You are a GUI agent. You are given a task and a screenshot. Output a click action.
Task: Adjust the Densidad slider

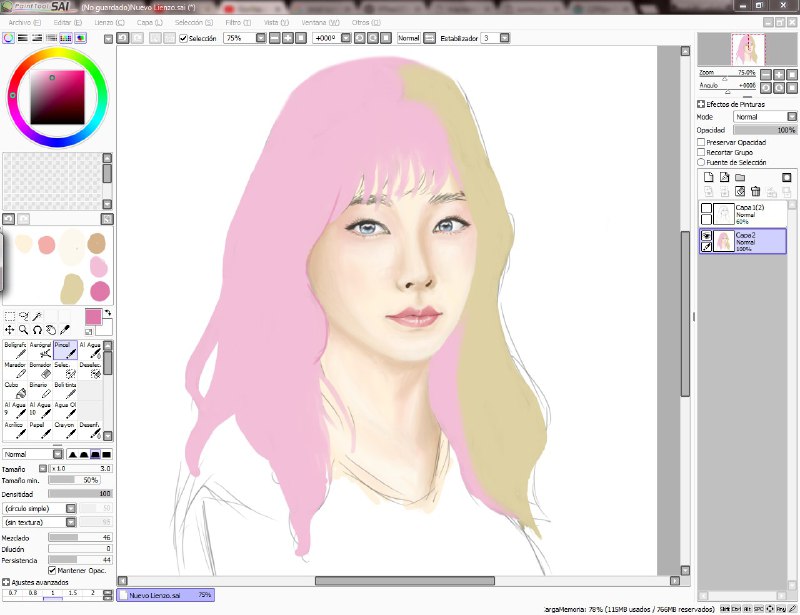80,494
